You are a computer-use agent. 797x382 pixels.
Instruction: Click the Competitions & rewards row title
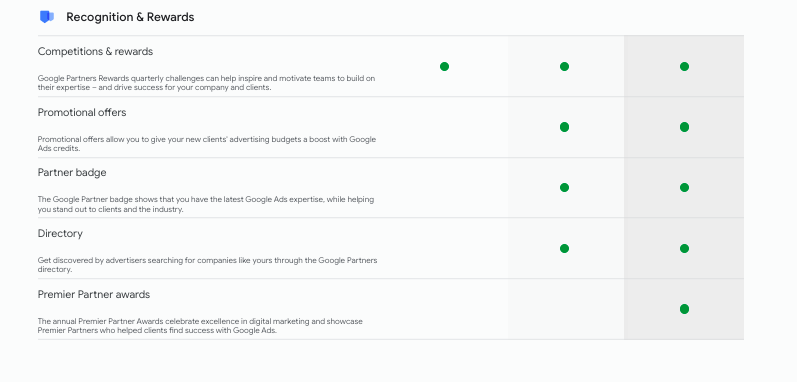tap(95, 51)
